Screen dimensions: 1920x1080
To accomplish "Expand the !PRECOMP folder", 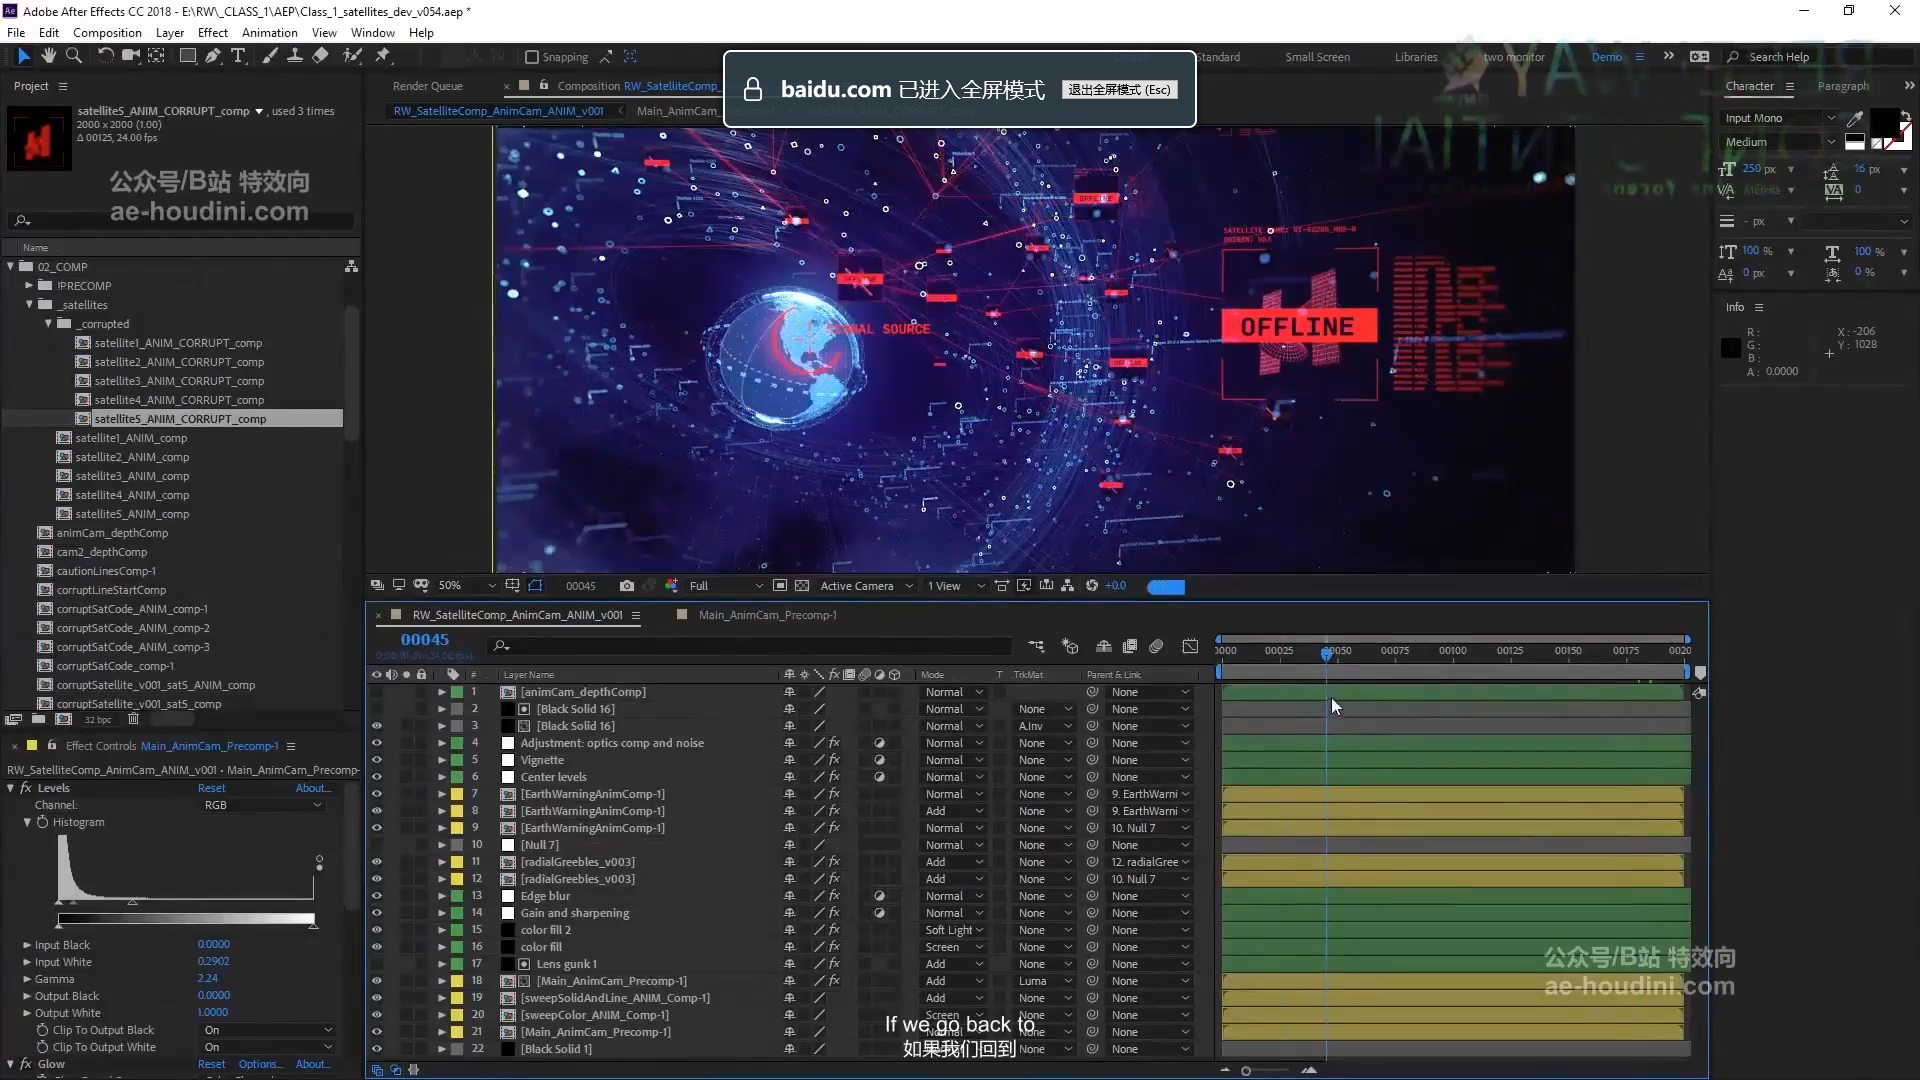I will click(29, 286).
